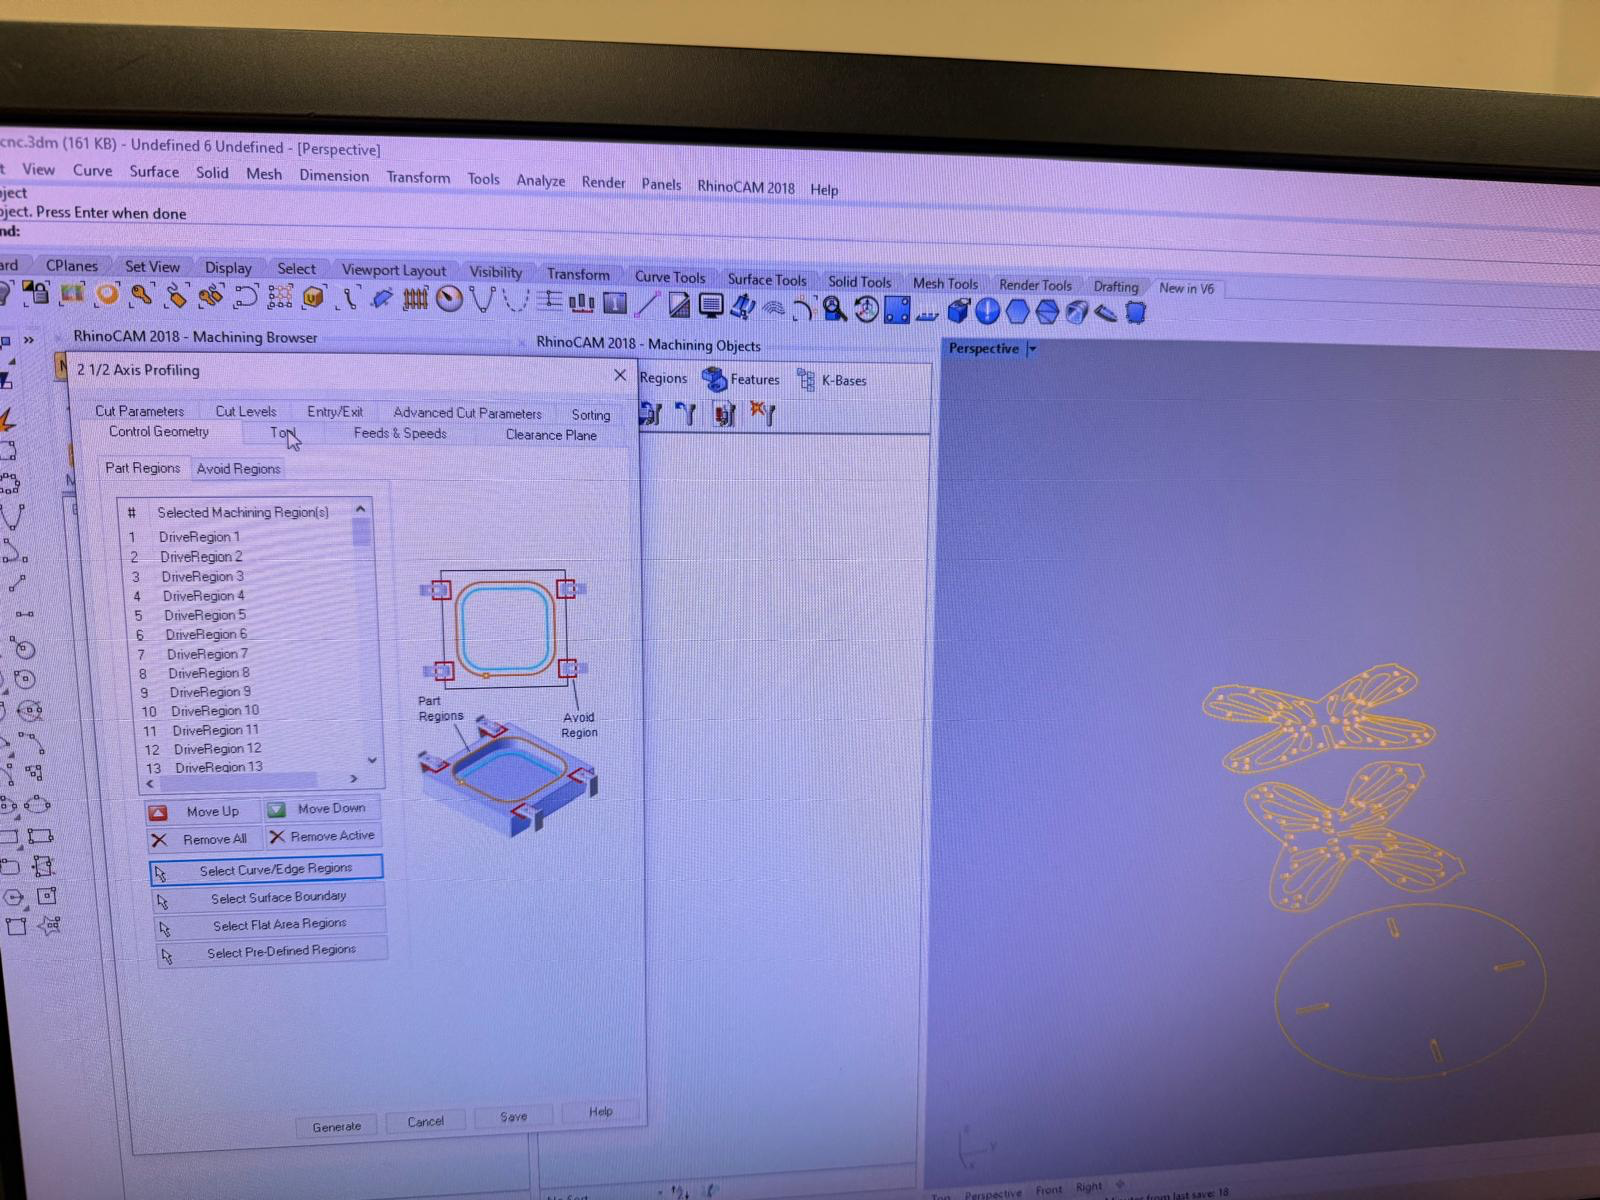Open the Entry/Exit tab
This screenshot has height=1200, width=1600.
point(335,412)
